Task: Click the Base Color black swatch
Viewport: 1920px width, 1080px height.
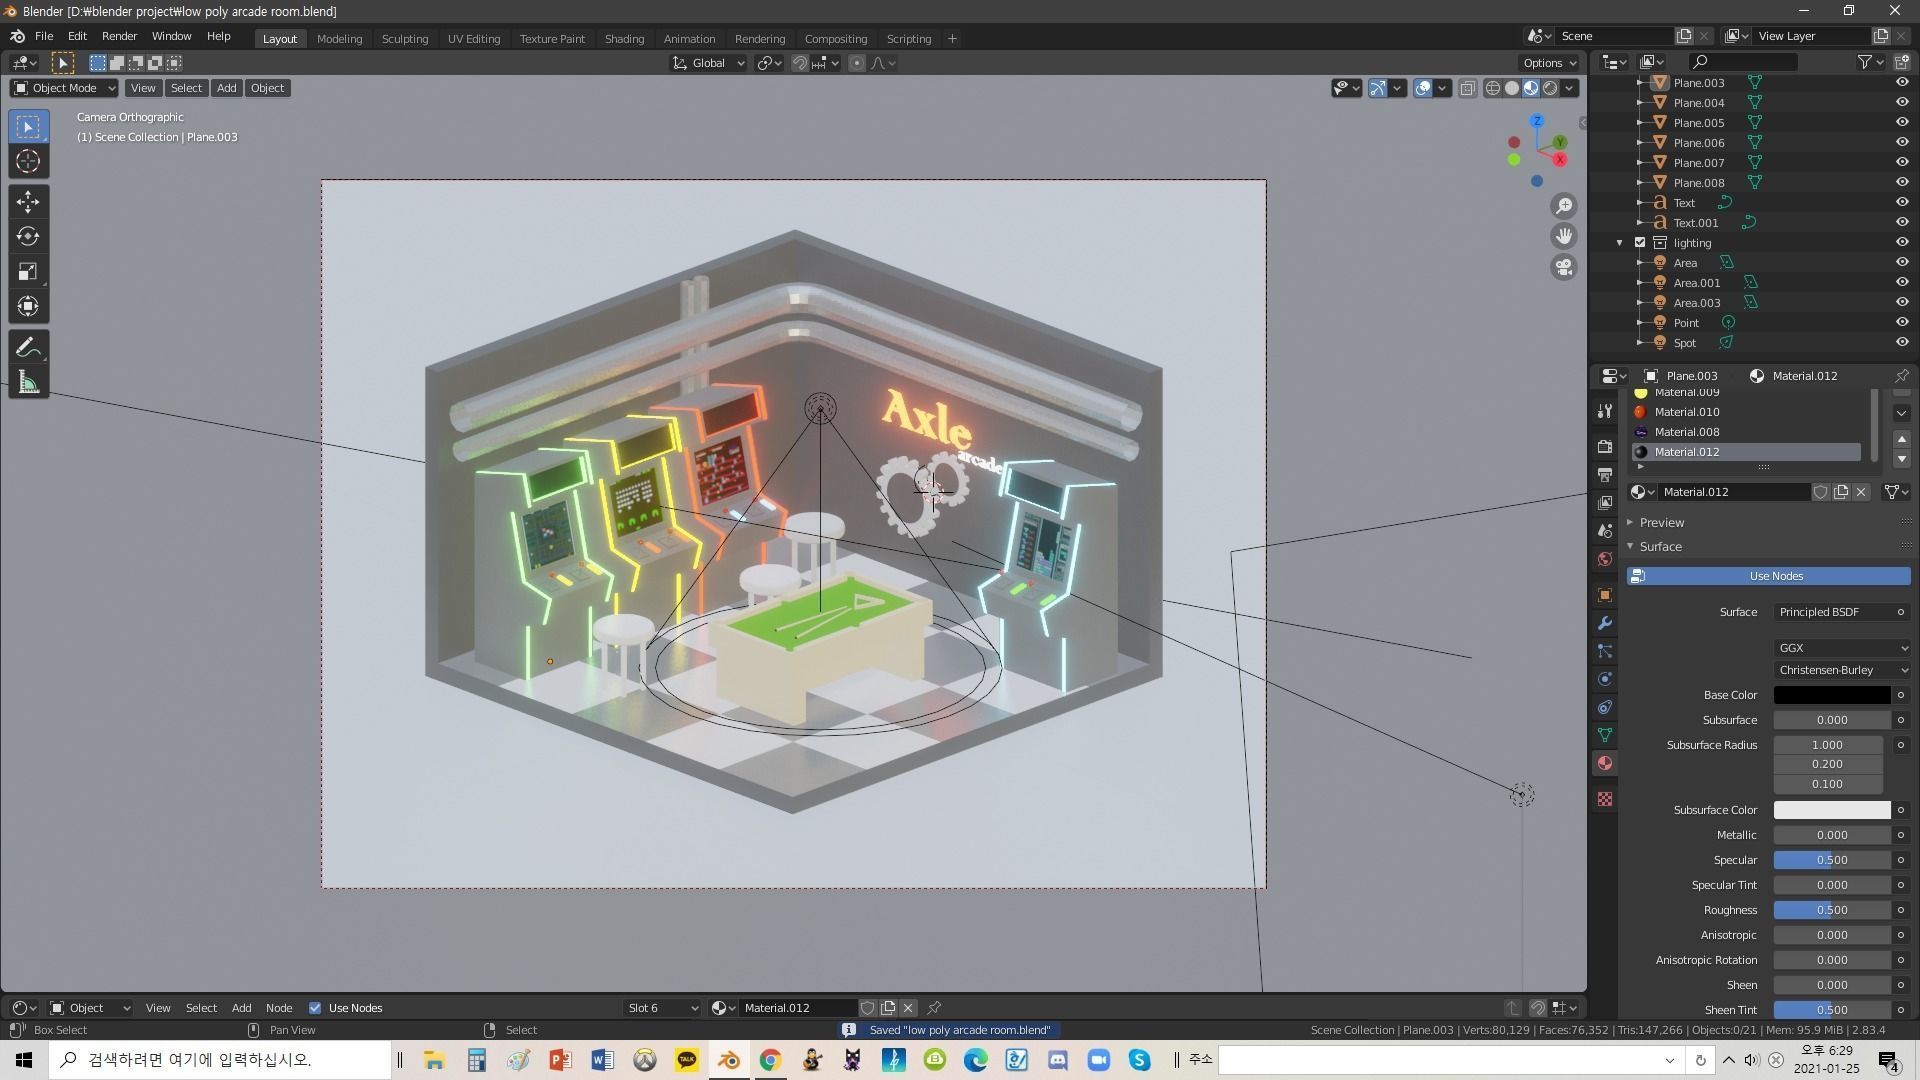Action: (1832, 695)
